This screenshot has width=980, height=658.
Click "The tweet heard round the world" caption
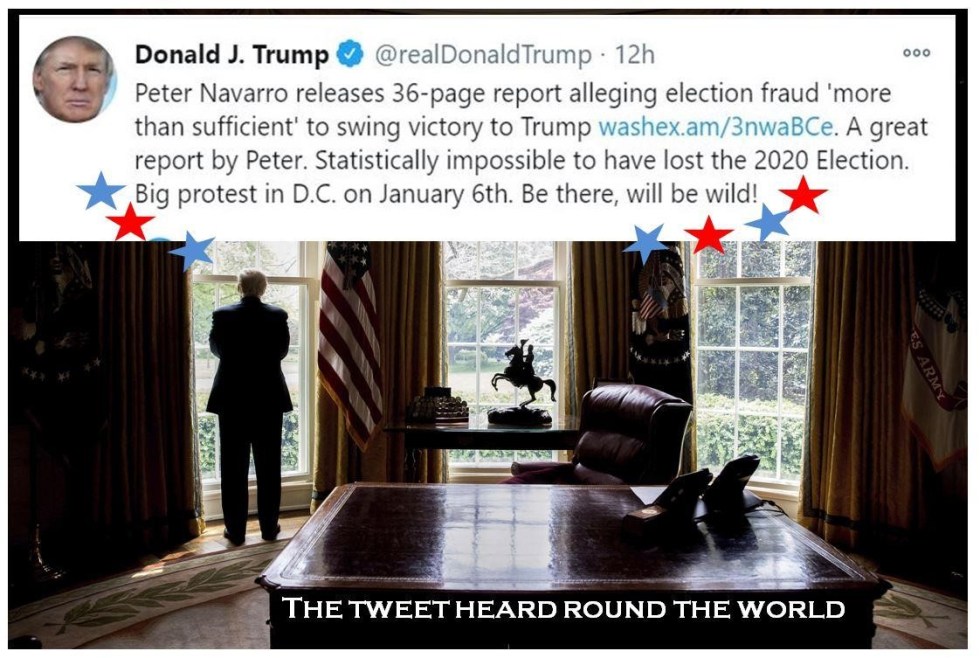[x=564, y=608]
